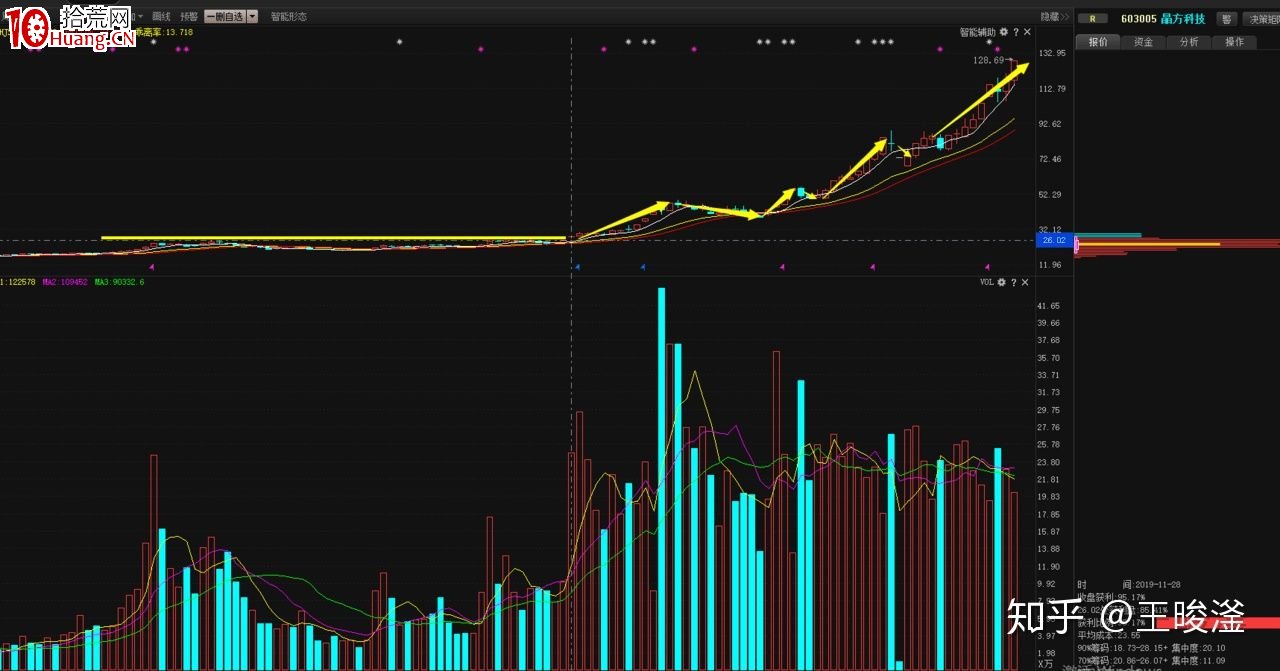Click the yellow R badge beside stock code
The width and height of the screenshot is (1280, 671).
[x=1093, y=18]
